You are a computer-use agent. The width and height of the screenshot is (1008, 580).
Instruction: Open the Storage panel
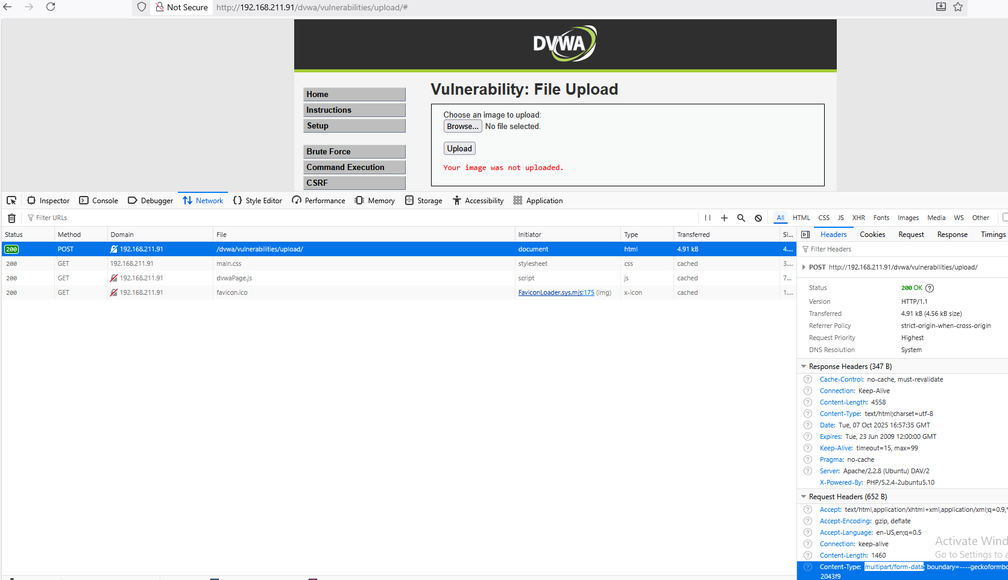pyautogui.click(x=424, y=201)
